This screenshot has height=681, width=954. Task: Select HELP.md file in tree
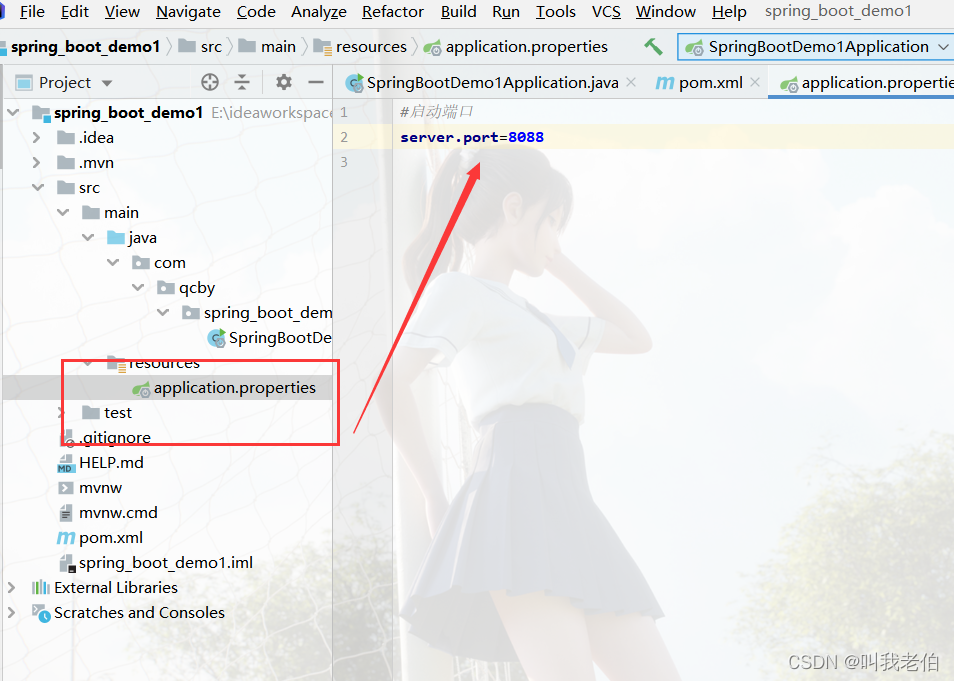[x=111, y=463]
